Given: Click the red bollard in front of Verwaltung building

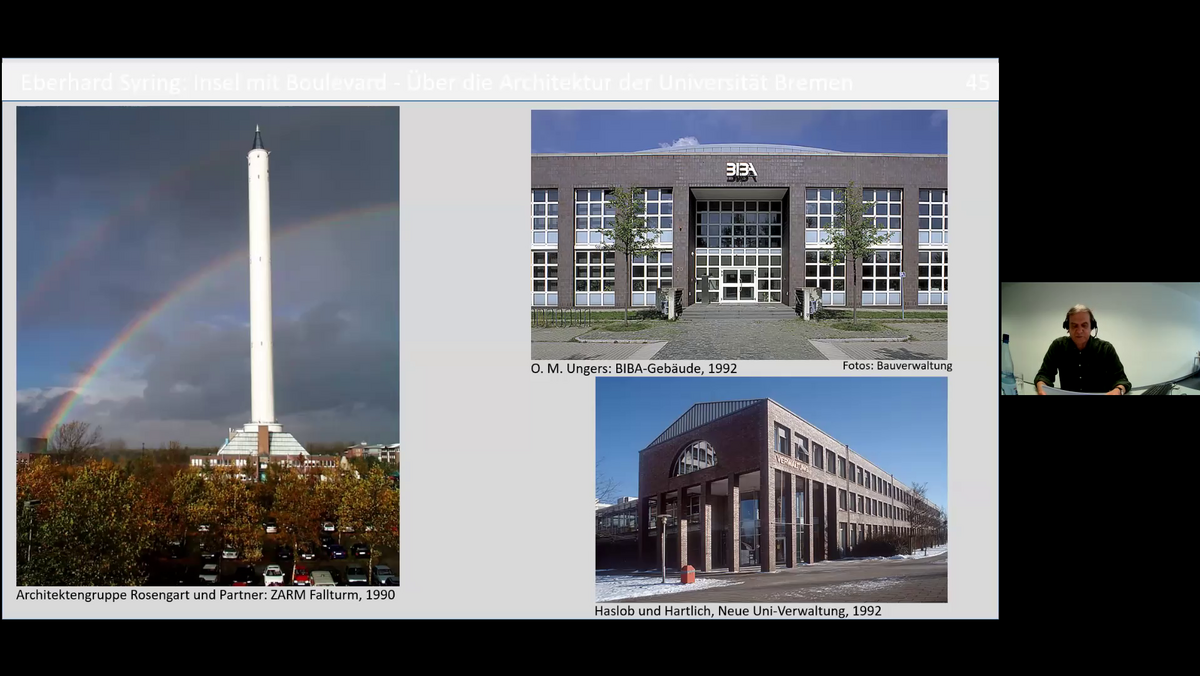Looking at the screenshot, I should coord(687,574).
